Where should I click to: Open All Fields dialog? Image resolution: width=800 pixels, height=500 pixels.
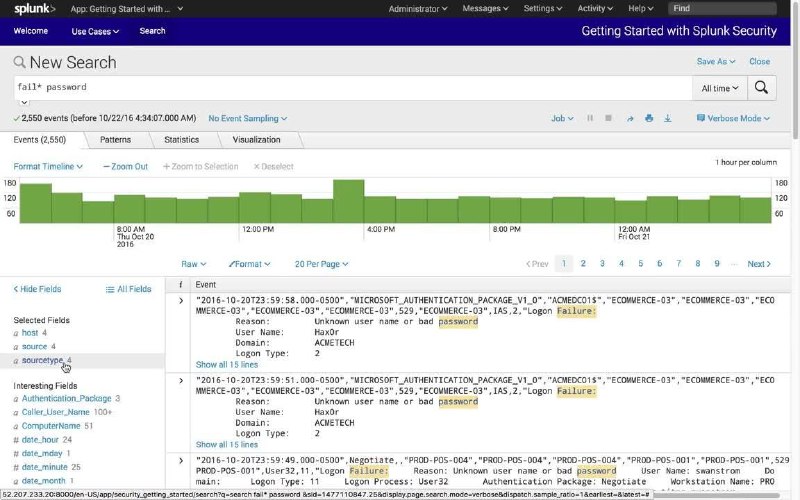[129, 289]
